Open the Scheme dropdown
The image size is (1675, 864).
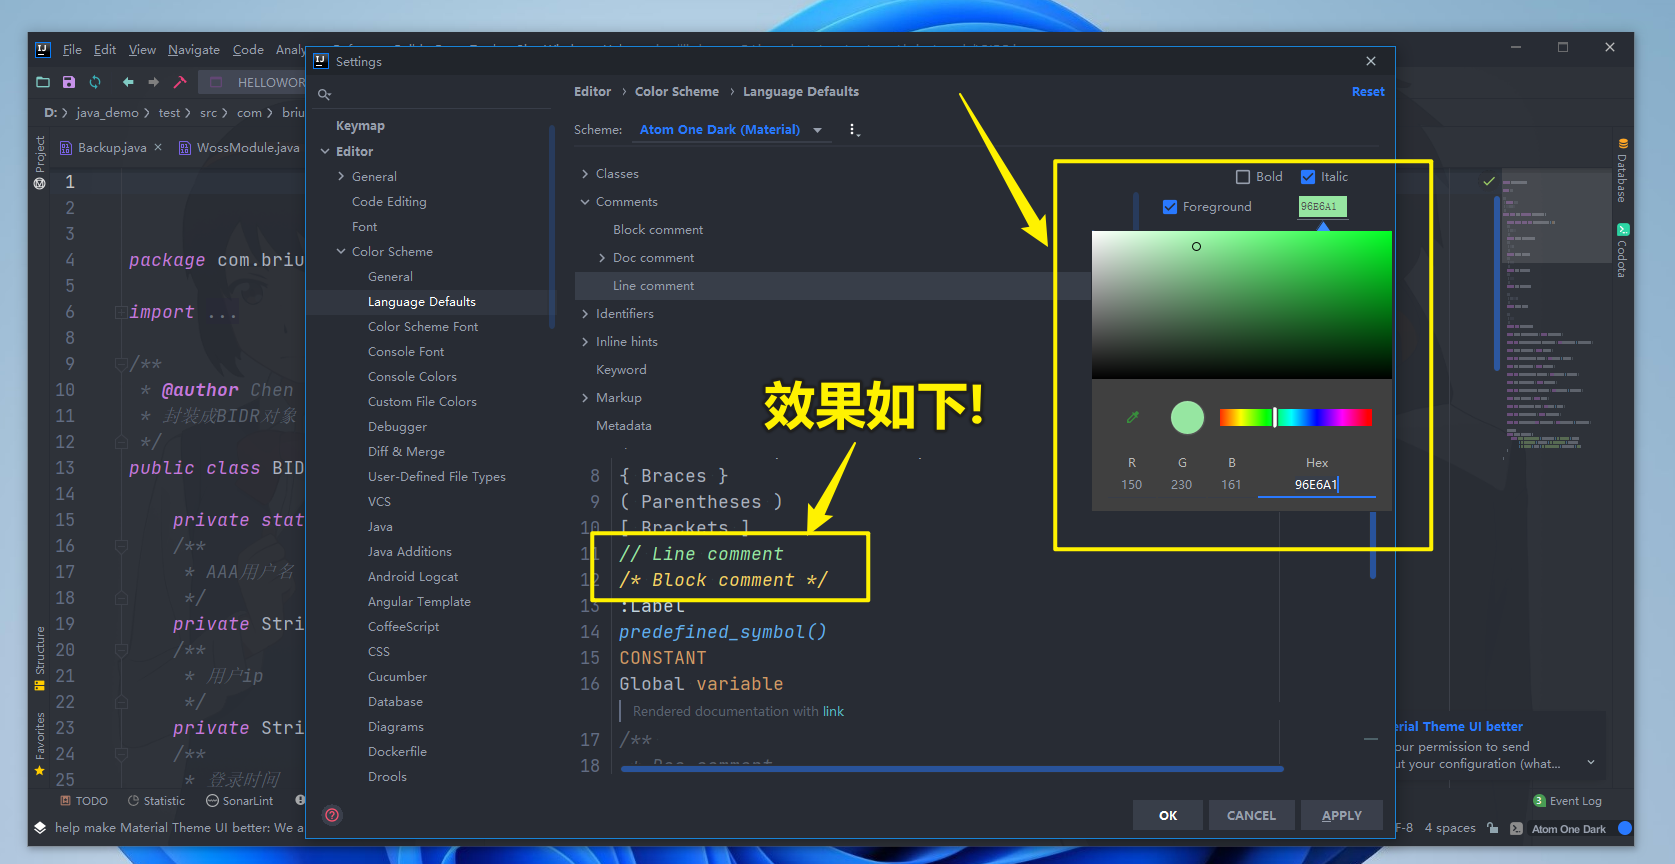tap(732, 130)
